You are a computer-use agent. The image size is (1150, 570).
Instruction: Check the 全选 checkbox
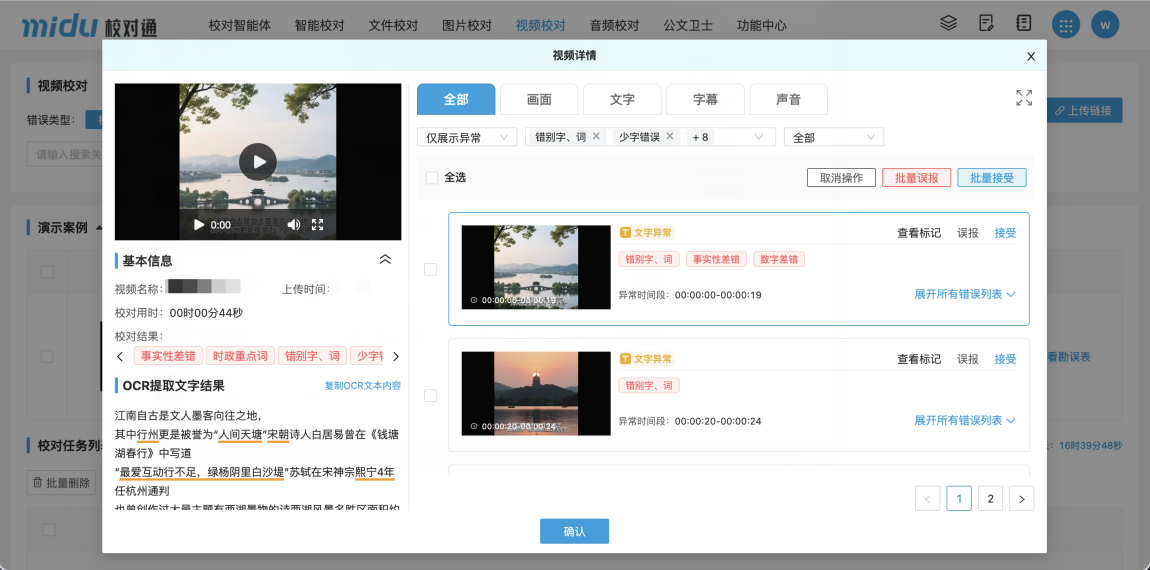point(432,178)
